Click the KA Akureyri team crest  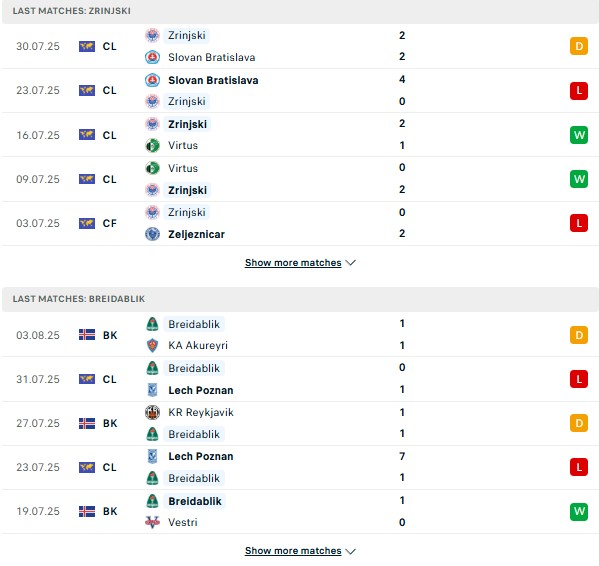[x=152, y=345]
